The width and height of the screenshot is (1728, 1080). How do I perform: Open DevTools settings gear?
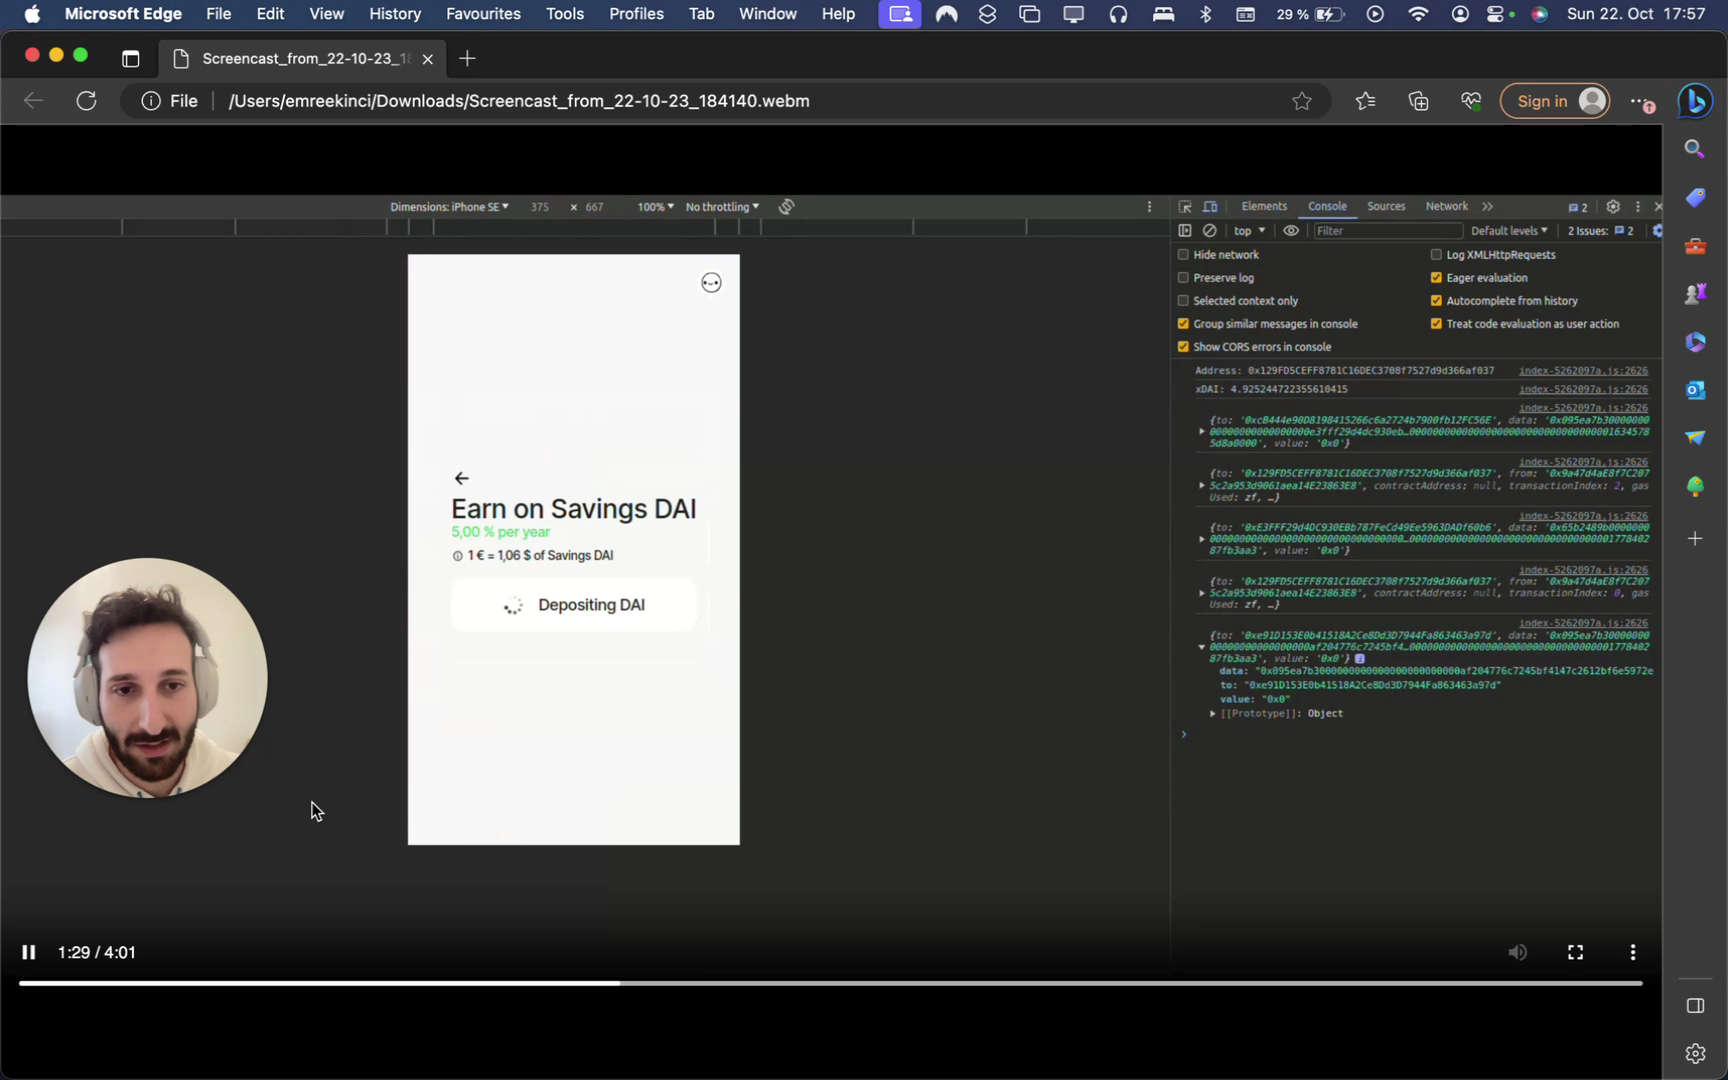[x=1613, y=206]
